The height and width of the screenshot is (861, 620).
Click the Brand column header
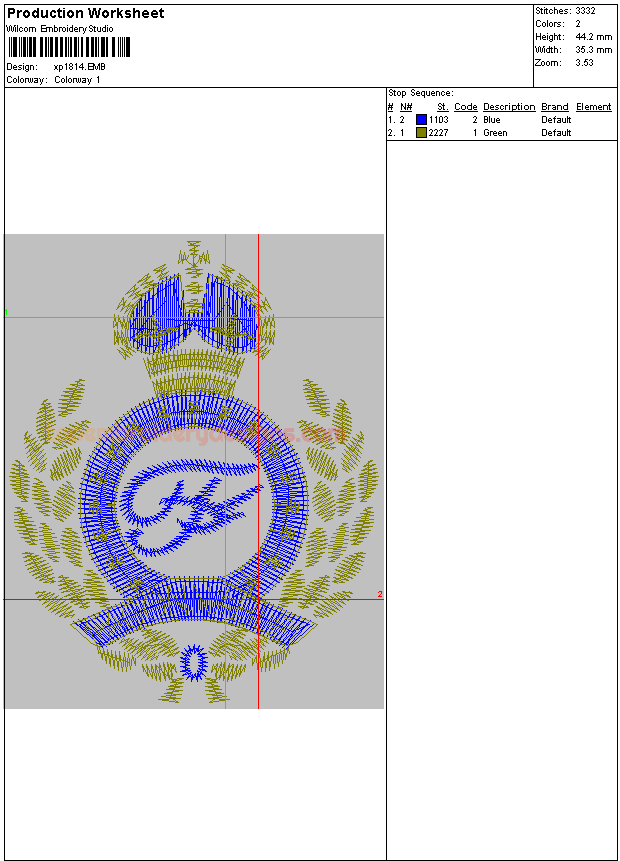(x=555, y=107)
